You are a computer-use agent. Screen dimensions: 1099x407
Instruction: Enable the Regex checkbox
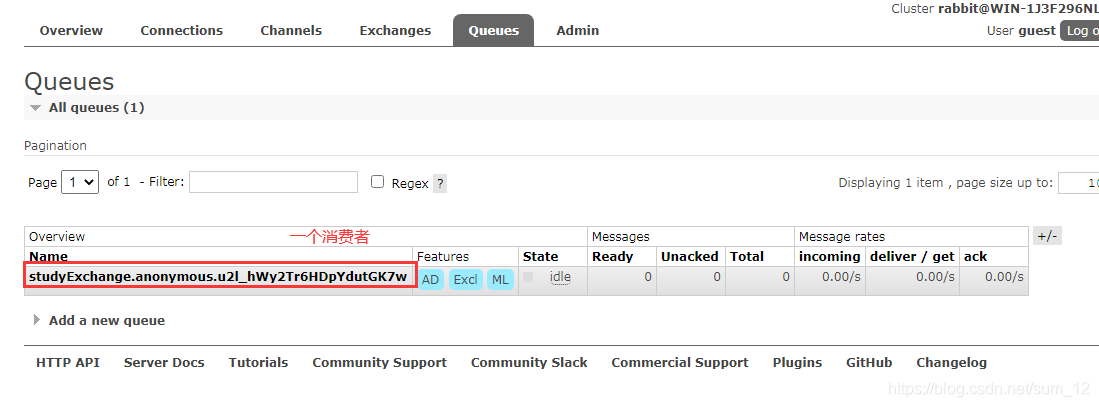pos(378,182)
